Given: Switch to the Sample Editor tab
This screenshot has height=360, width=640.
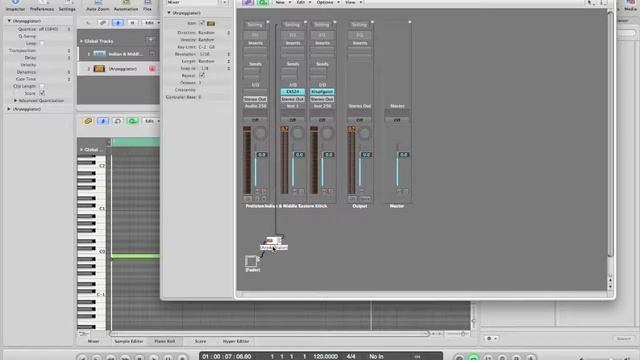Looking at the screenshot, I should (129, 341).
